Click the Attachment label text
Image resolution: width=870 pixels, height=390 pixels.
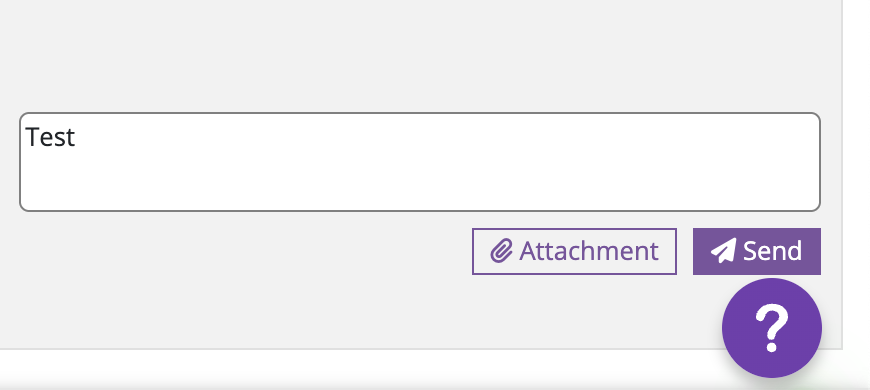pos(589,251)
